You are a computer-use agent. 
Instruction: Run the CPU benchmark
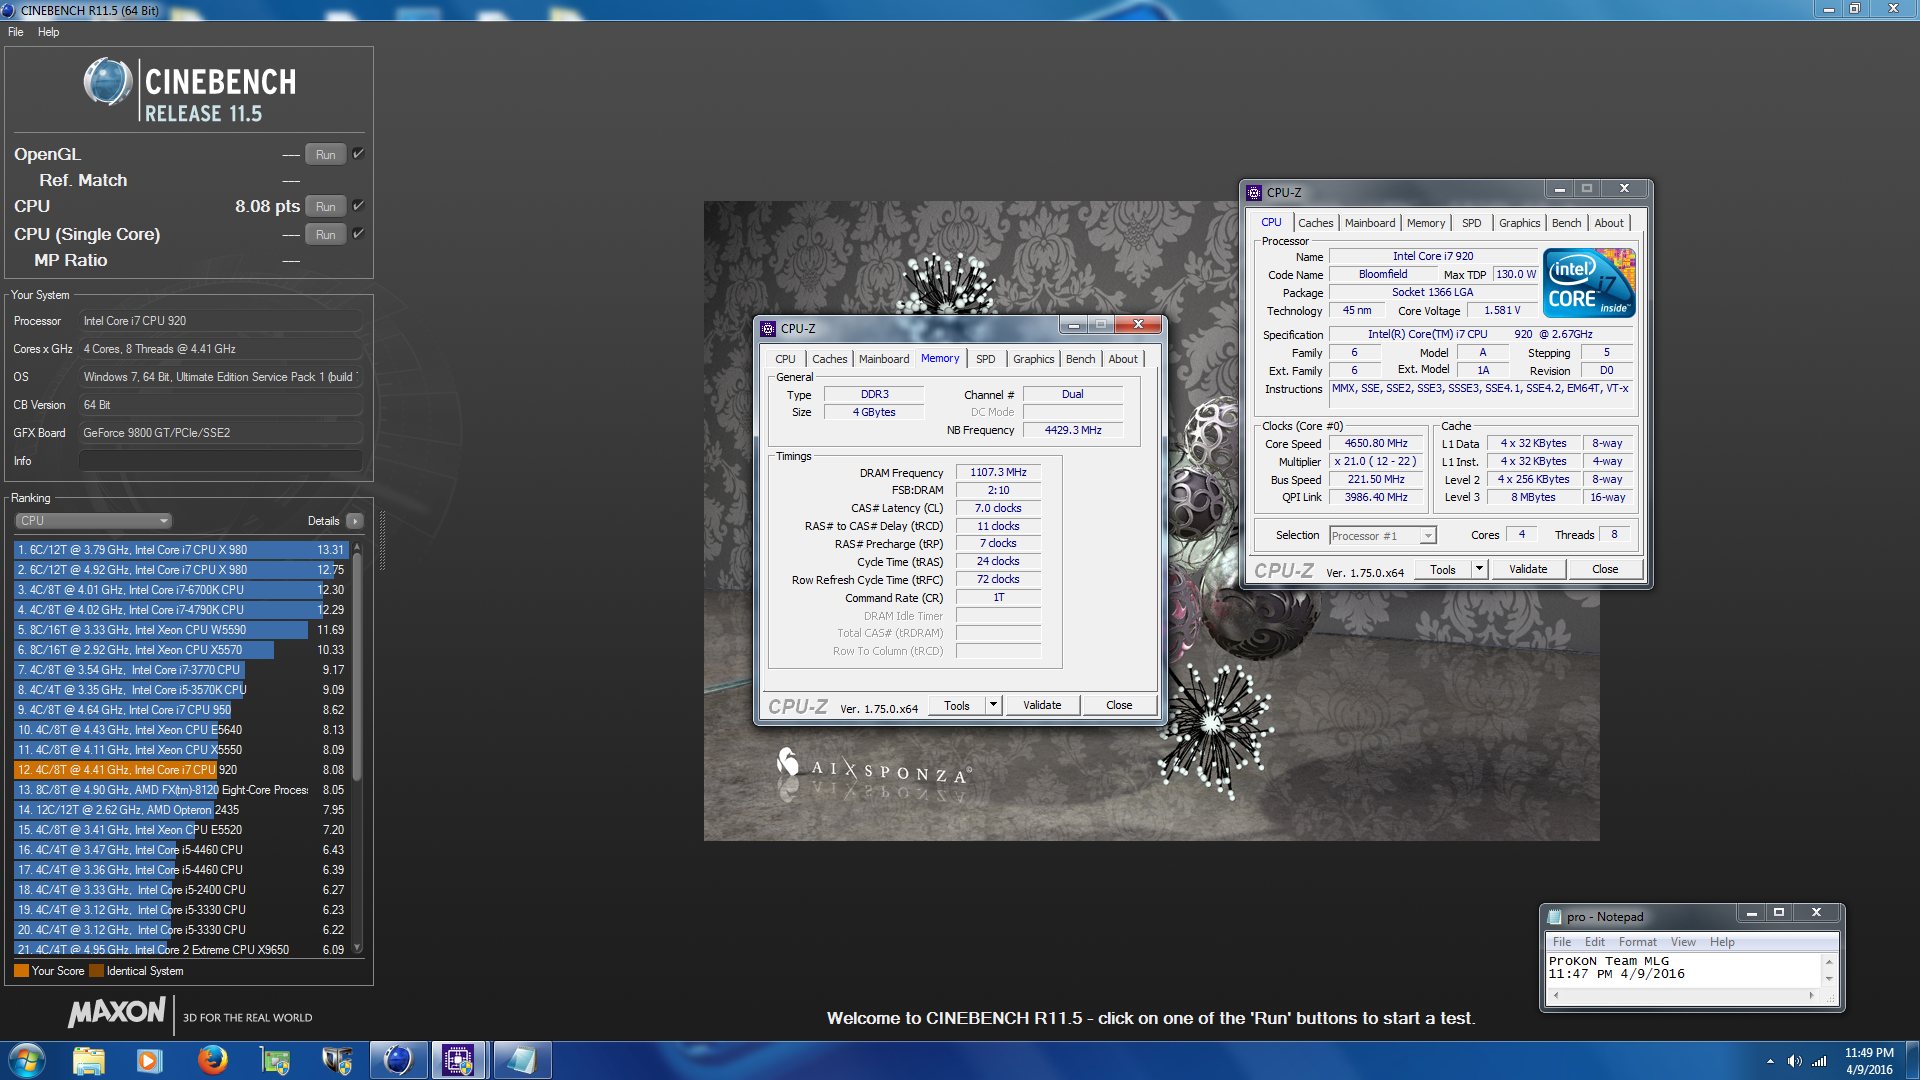click(326, 206)
